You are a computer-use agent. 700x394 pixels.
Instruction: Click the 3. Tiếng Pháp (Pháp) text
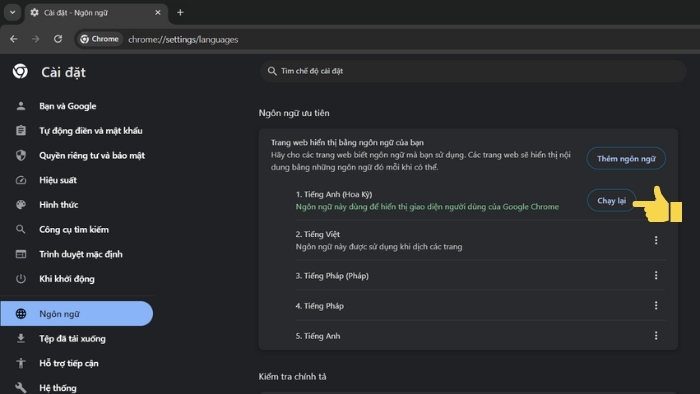[332, 276]
